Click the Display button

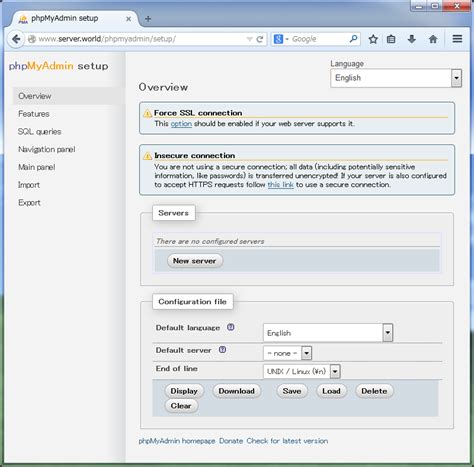pyautogui.click(x=184, y=391)
